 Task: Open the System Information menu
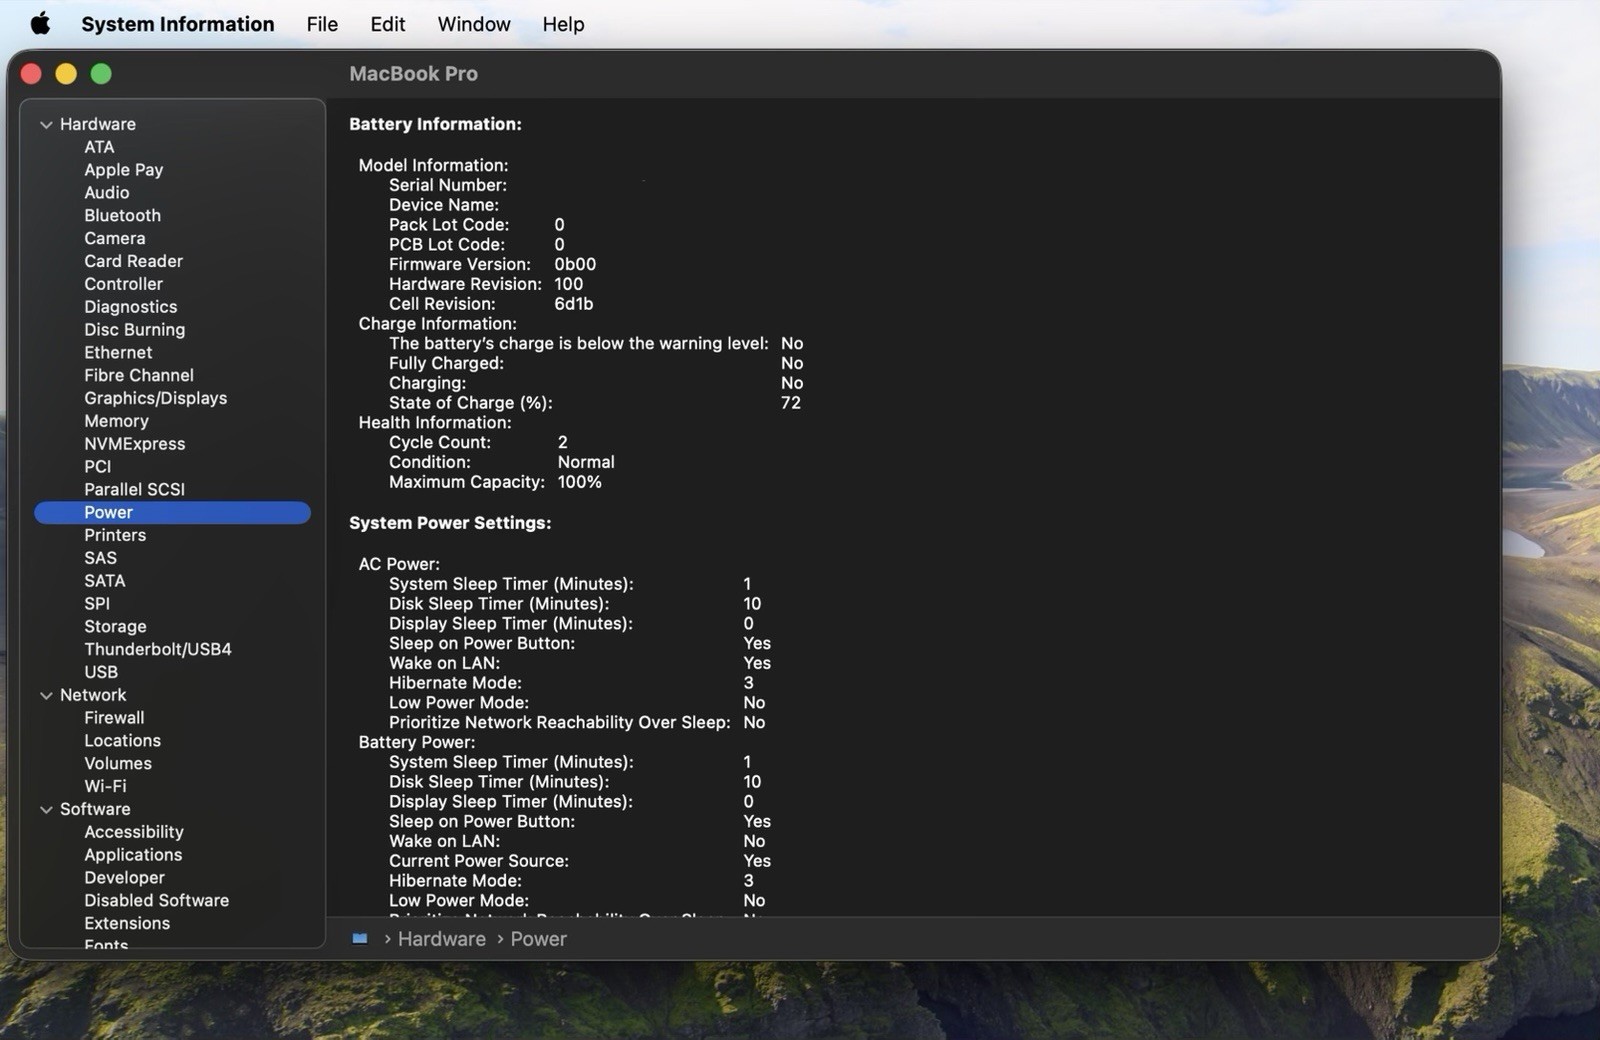click(x=178, y=24)
